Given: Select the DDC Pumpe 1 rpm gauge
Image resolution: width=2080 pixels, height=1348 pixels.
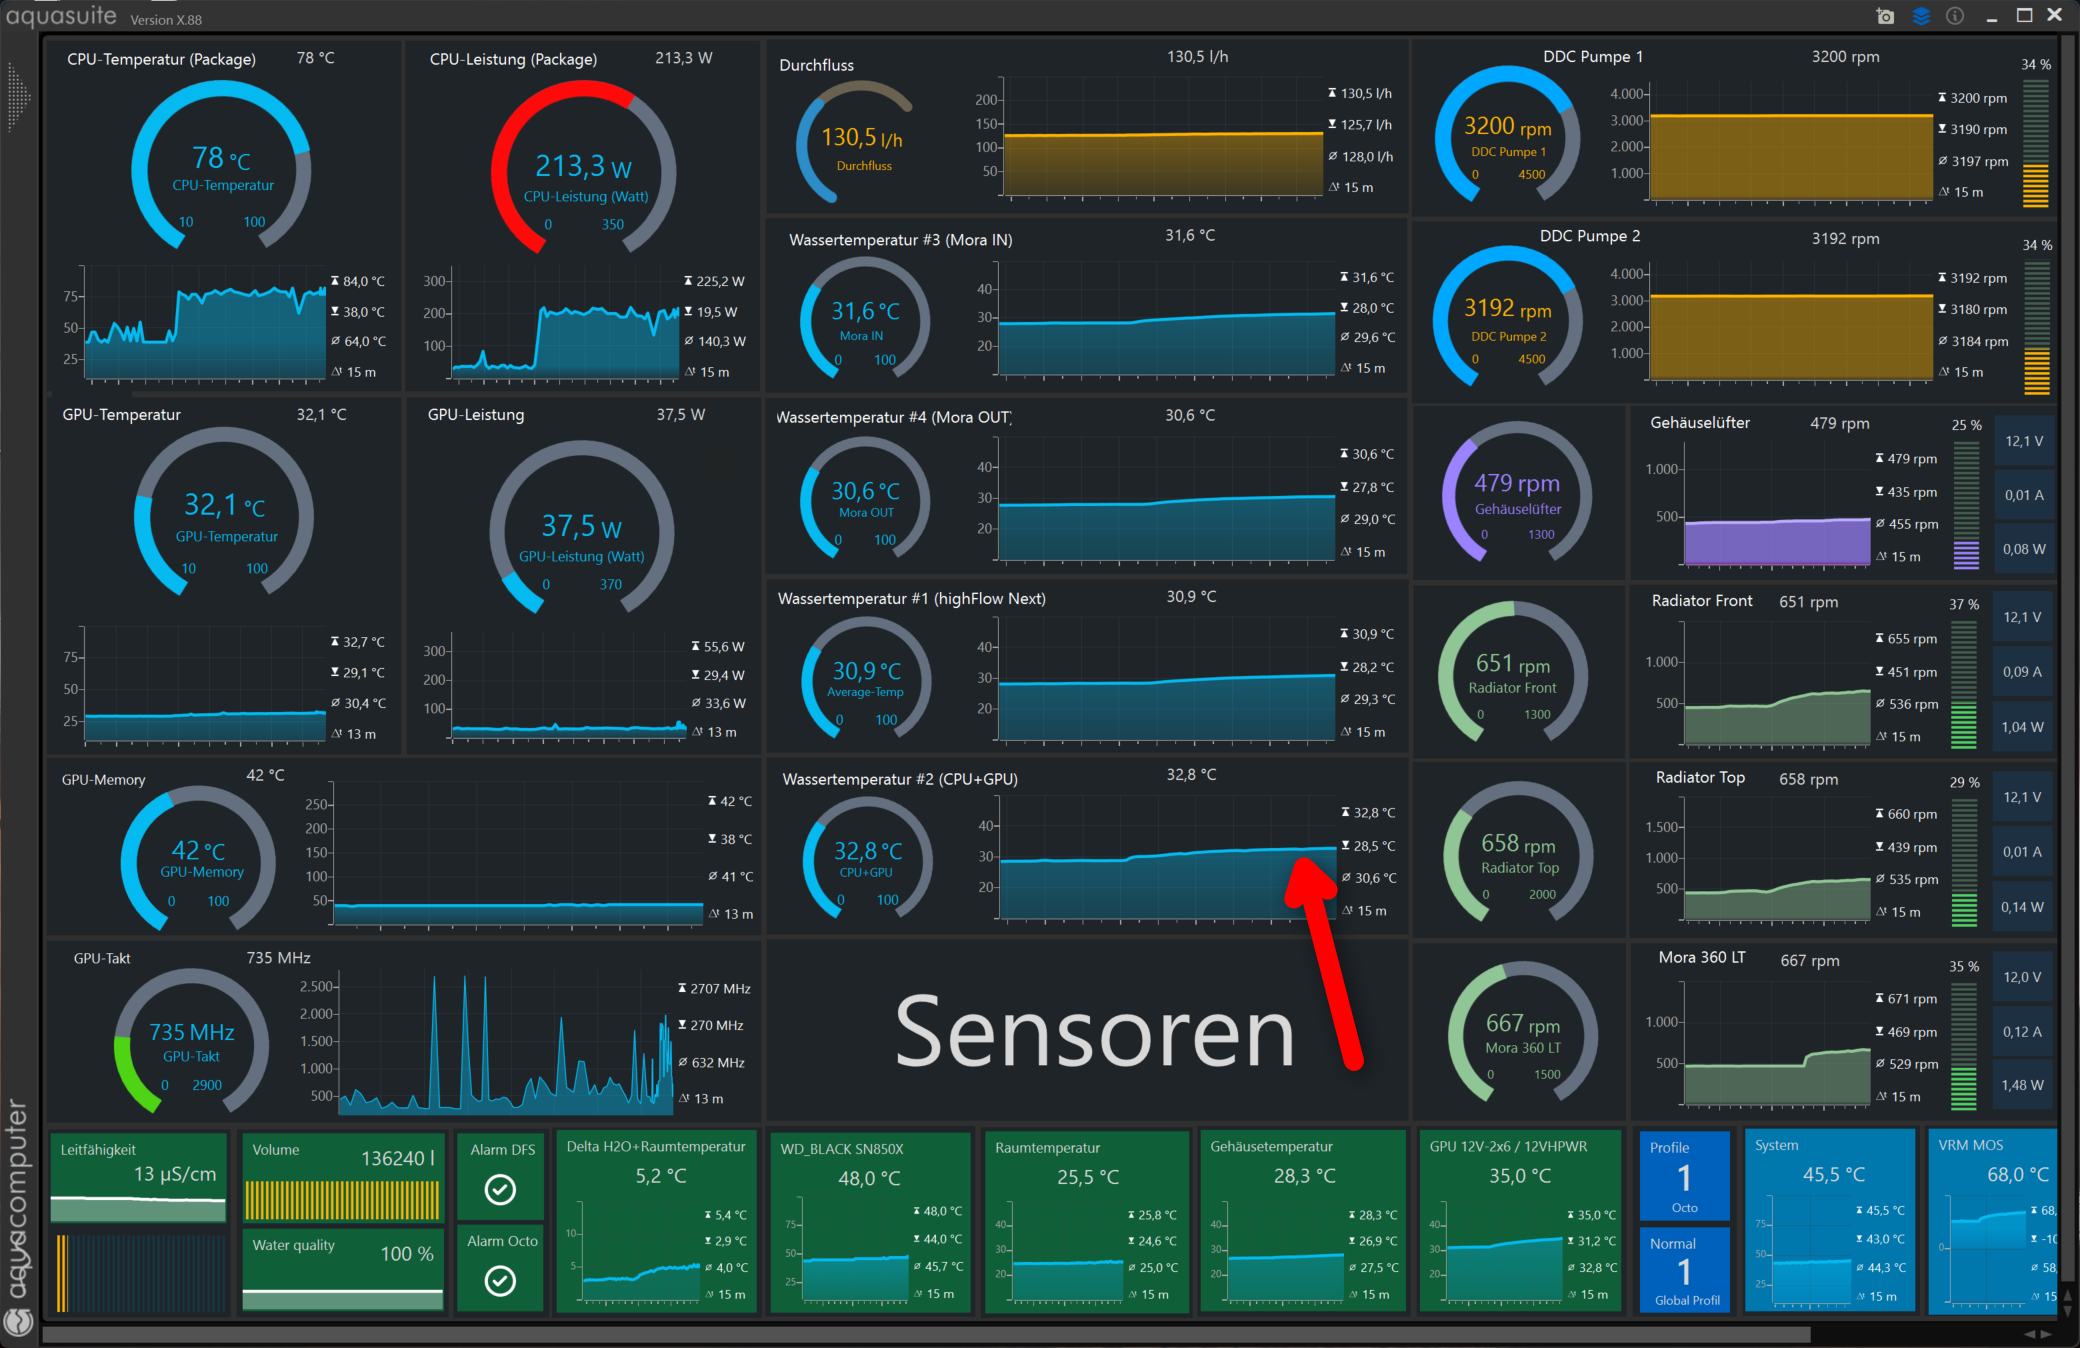Looking at the screenshot, I should pyautogui.click(x=1507, y=139).
